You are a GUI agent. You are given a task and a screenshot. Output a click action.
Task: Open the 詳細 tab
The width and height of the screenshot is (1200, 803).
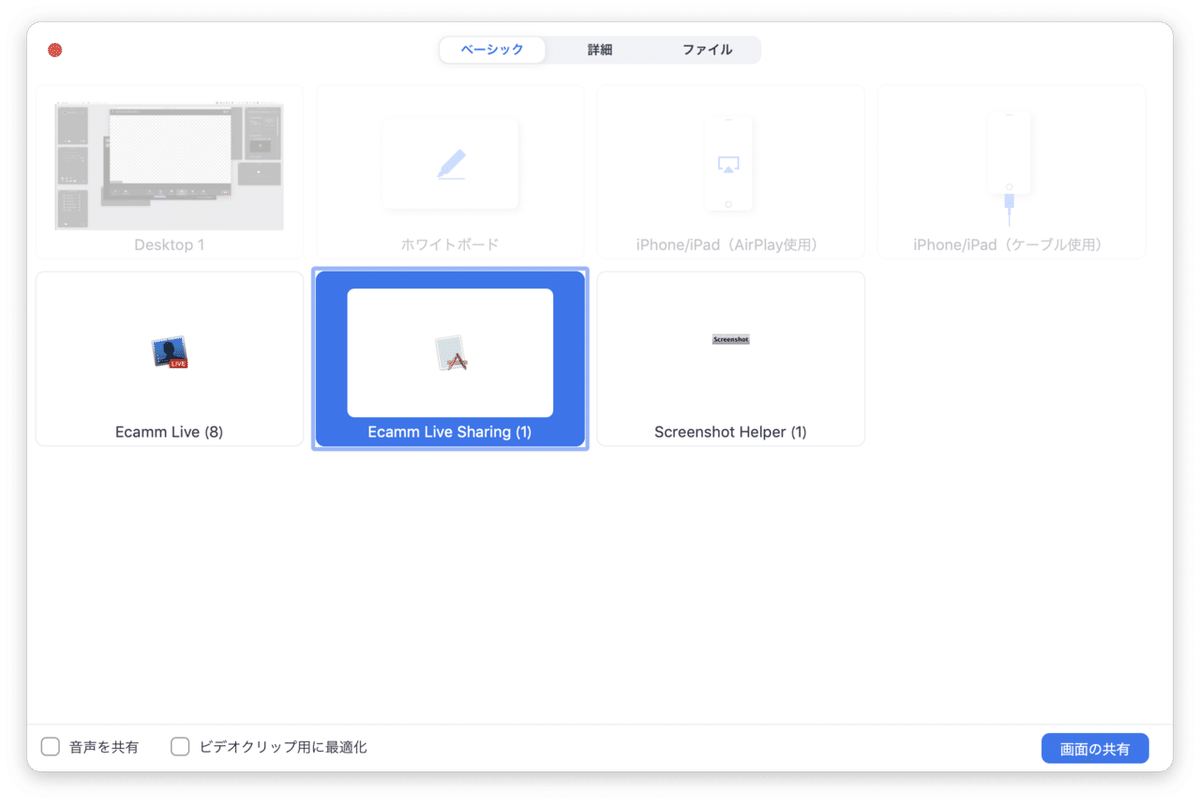tap(600, 50)
